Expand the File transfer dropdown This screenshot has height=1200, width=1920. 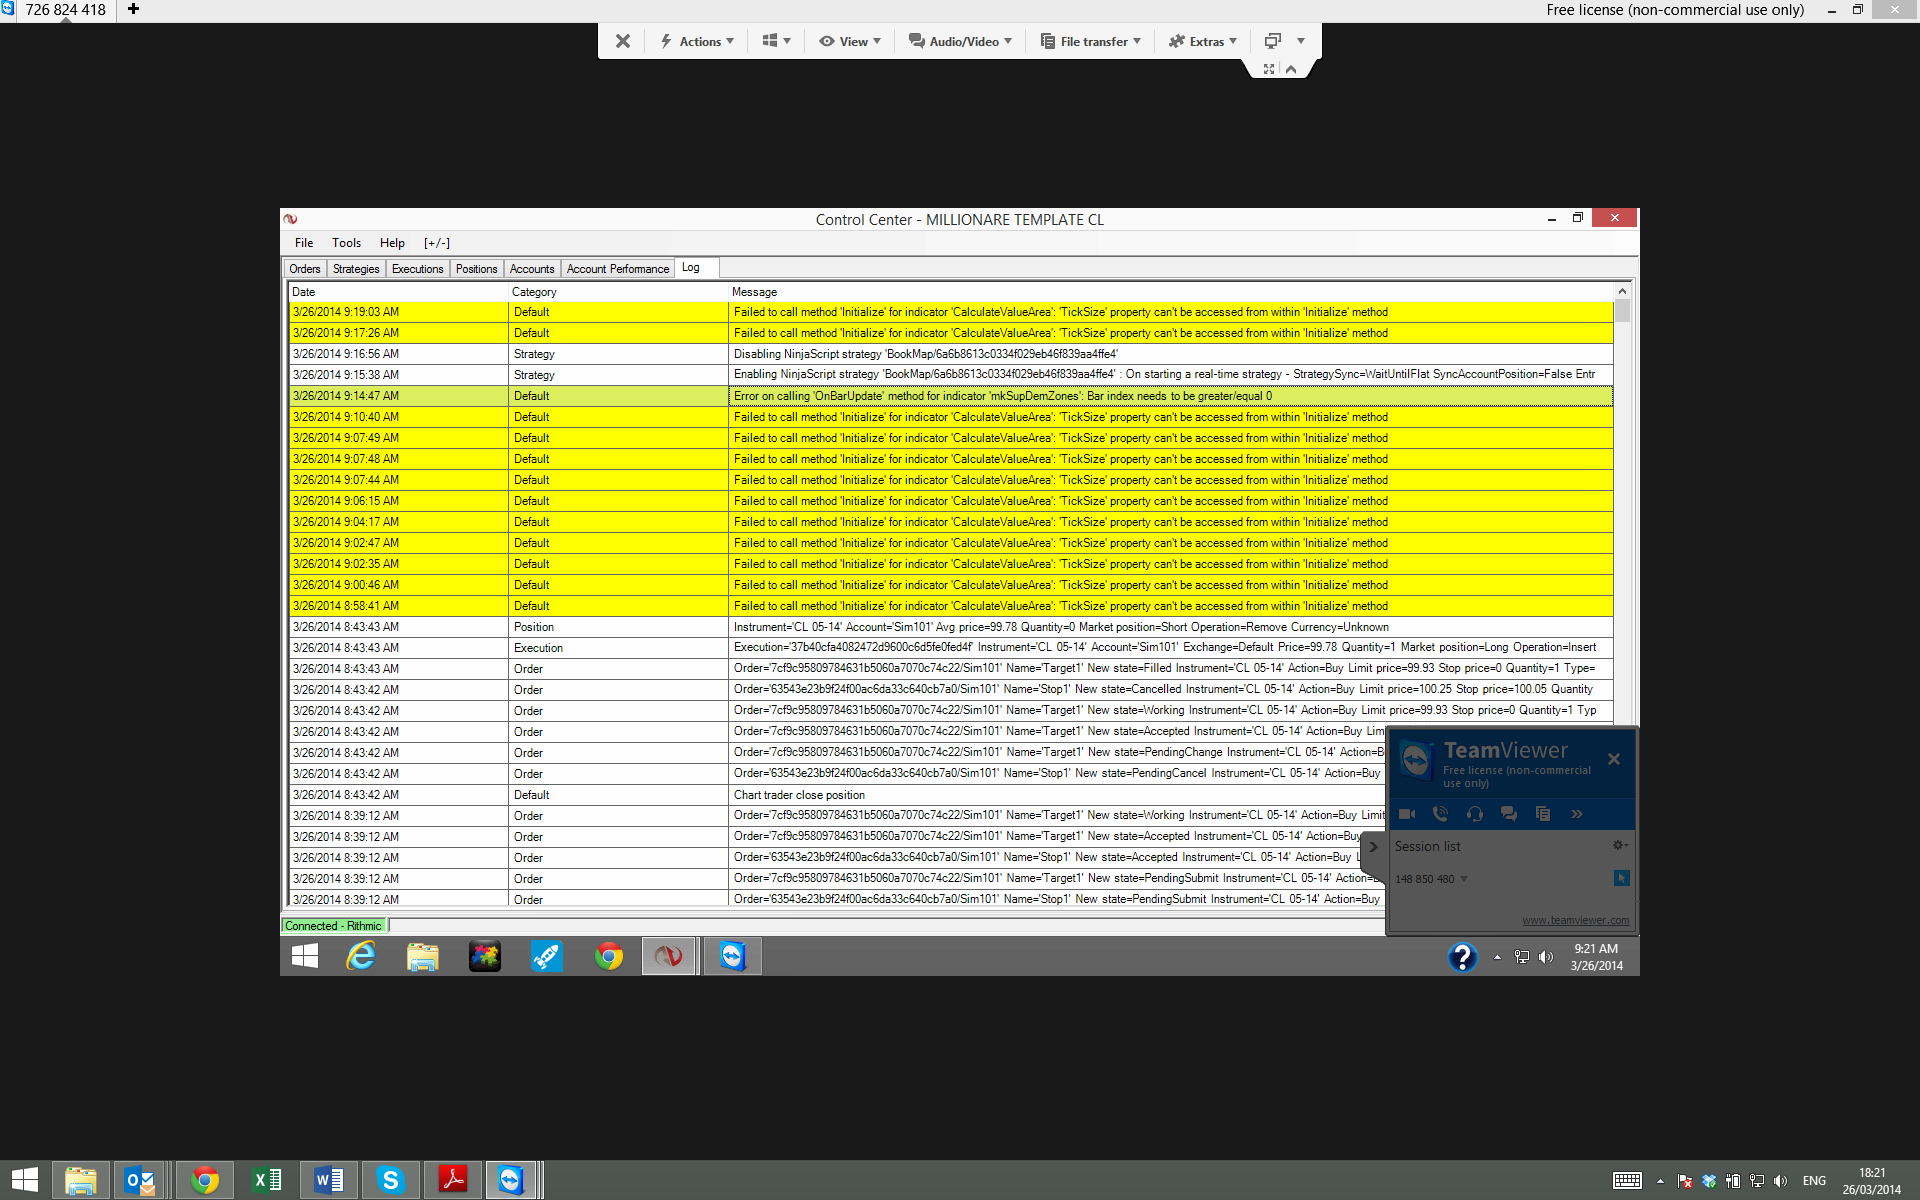tap(1091, 41)
